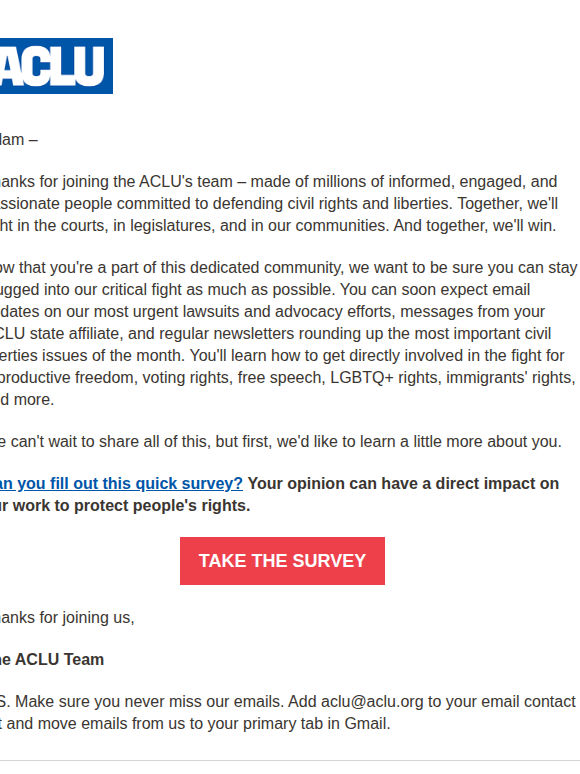
Task: Click the words 'ACLU's team' in first paragraph
Action: pyautogui.click(x=186, y=182)
